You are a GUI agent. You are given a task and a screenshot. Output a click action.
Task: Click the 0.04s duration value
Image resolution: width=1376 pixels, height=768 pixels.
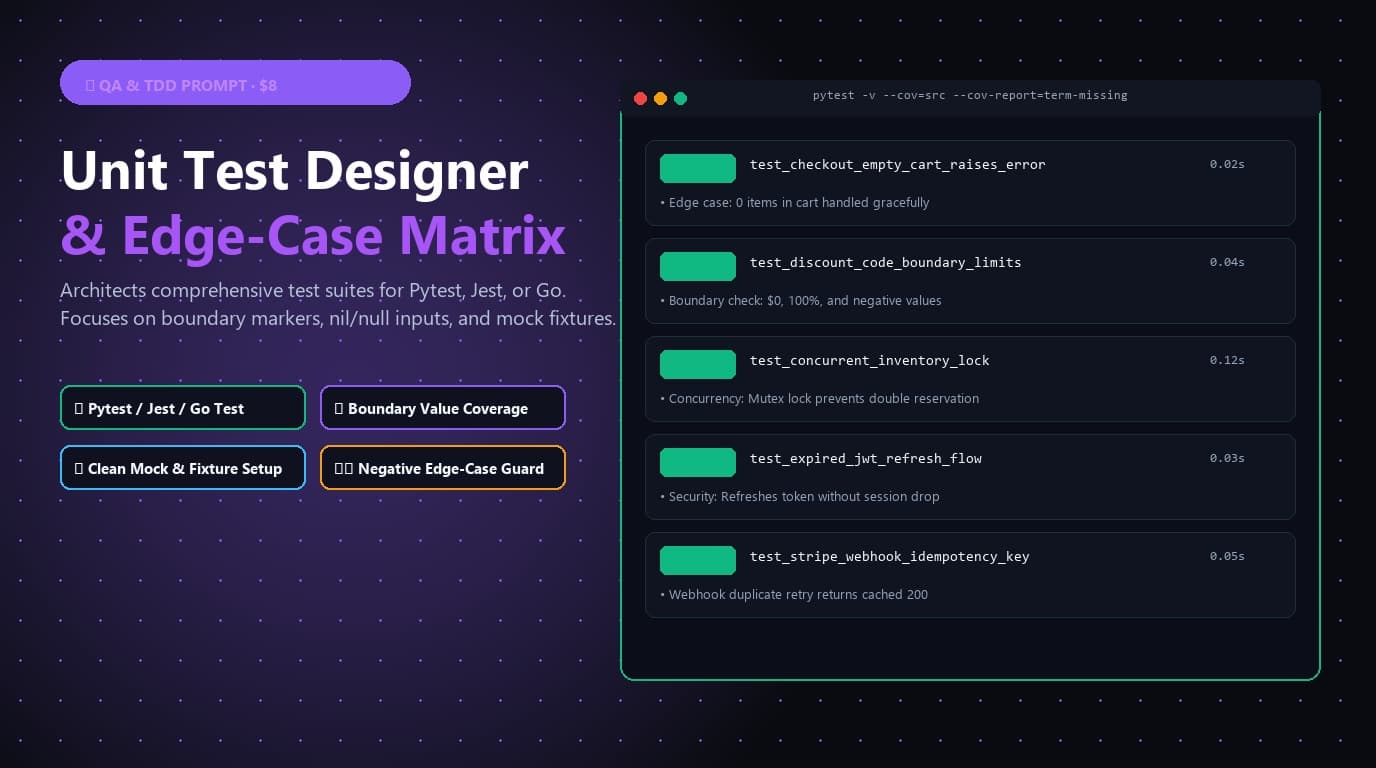tap(1227, 262)
